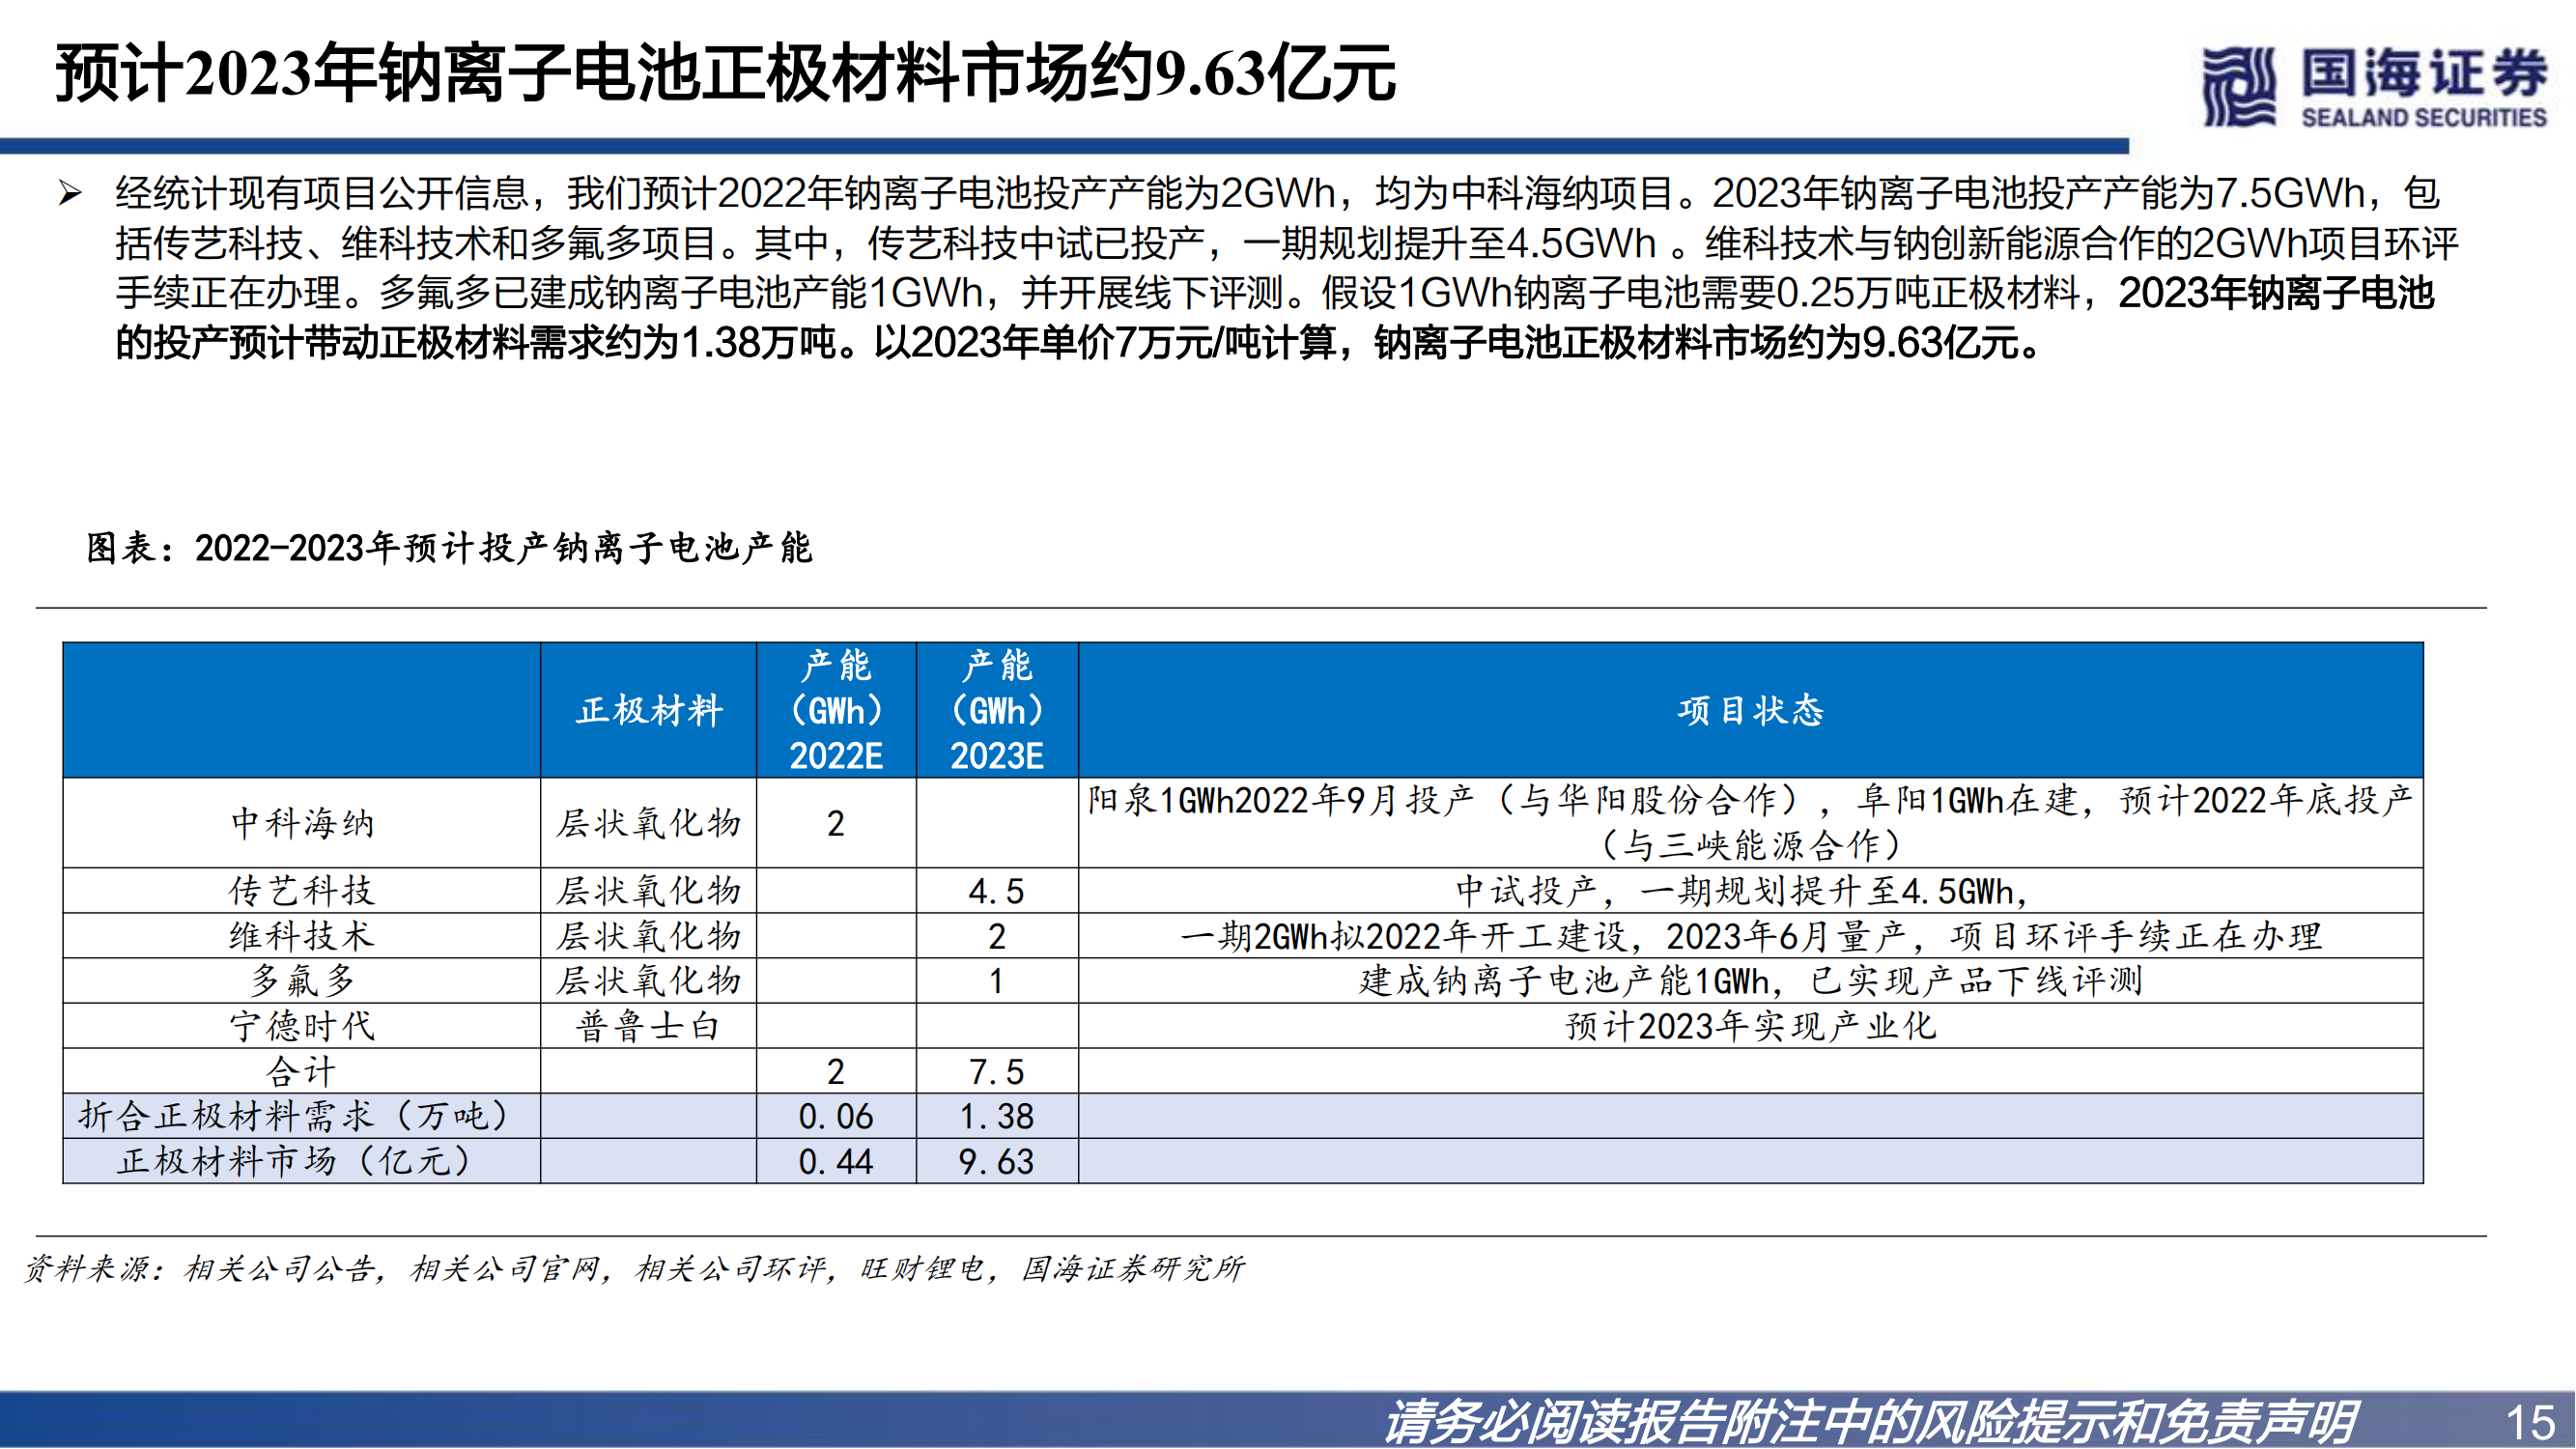The width and height of the screenshot is (2576, 1449).
Task: Click the 资料来源 source note line
Action: [634, 1269]
